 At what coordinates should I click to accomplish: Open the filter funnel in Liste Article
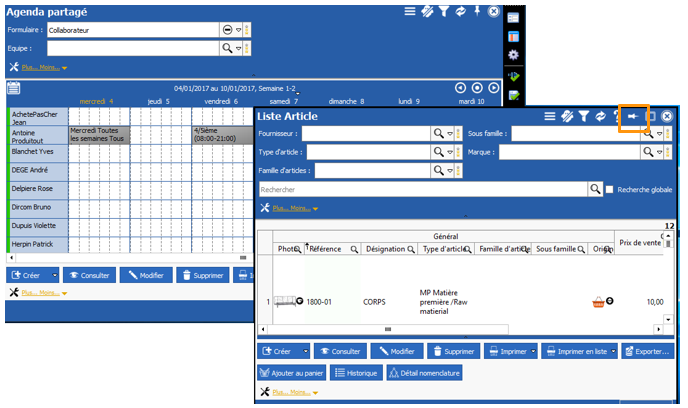(x=584, y=117)
